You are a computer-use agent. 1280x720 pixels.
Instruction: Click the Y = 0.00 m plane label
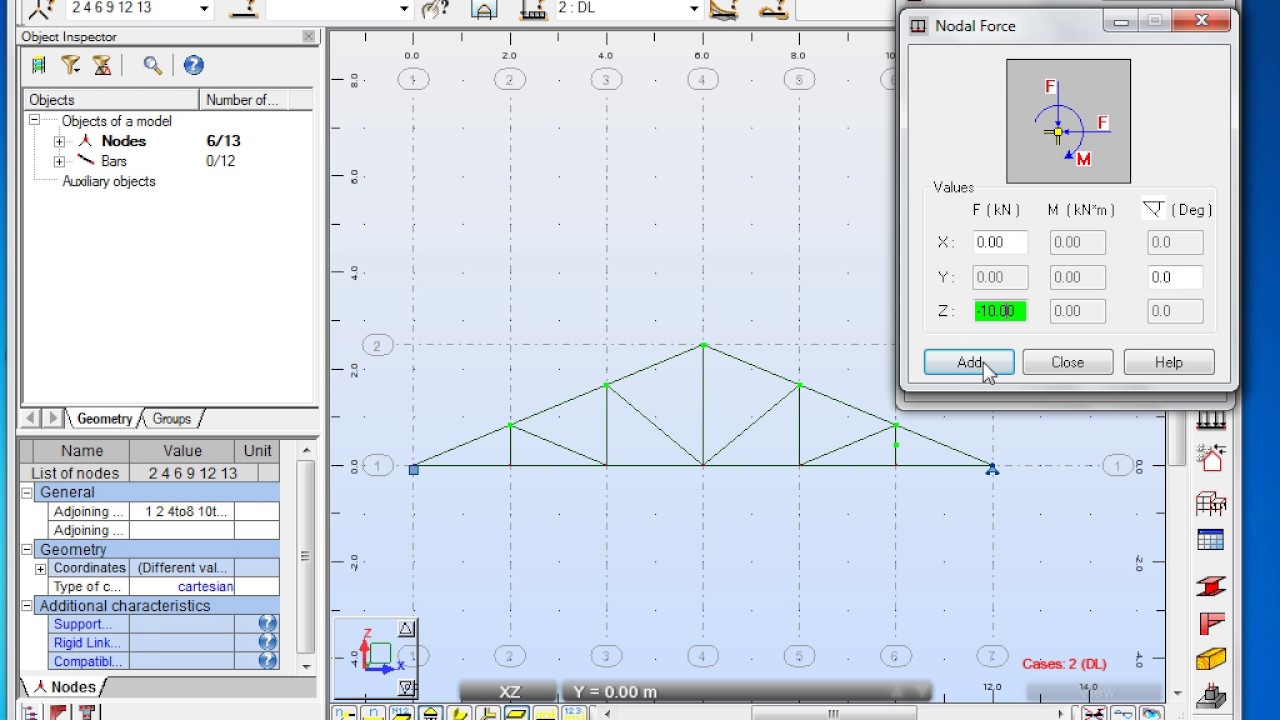coord(615,692)
